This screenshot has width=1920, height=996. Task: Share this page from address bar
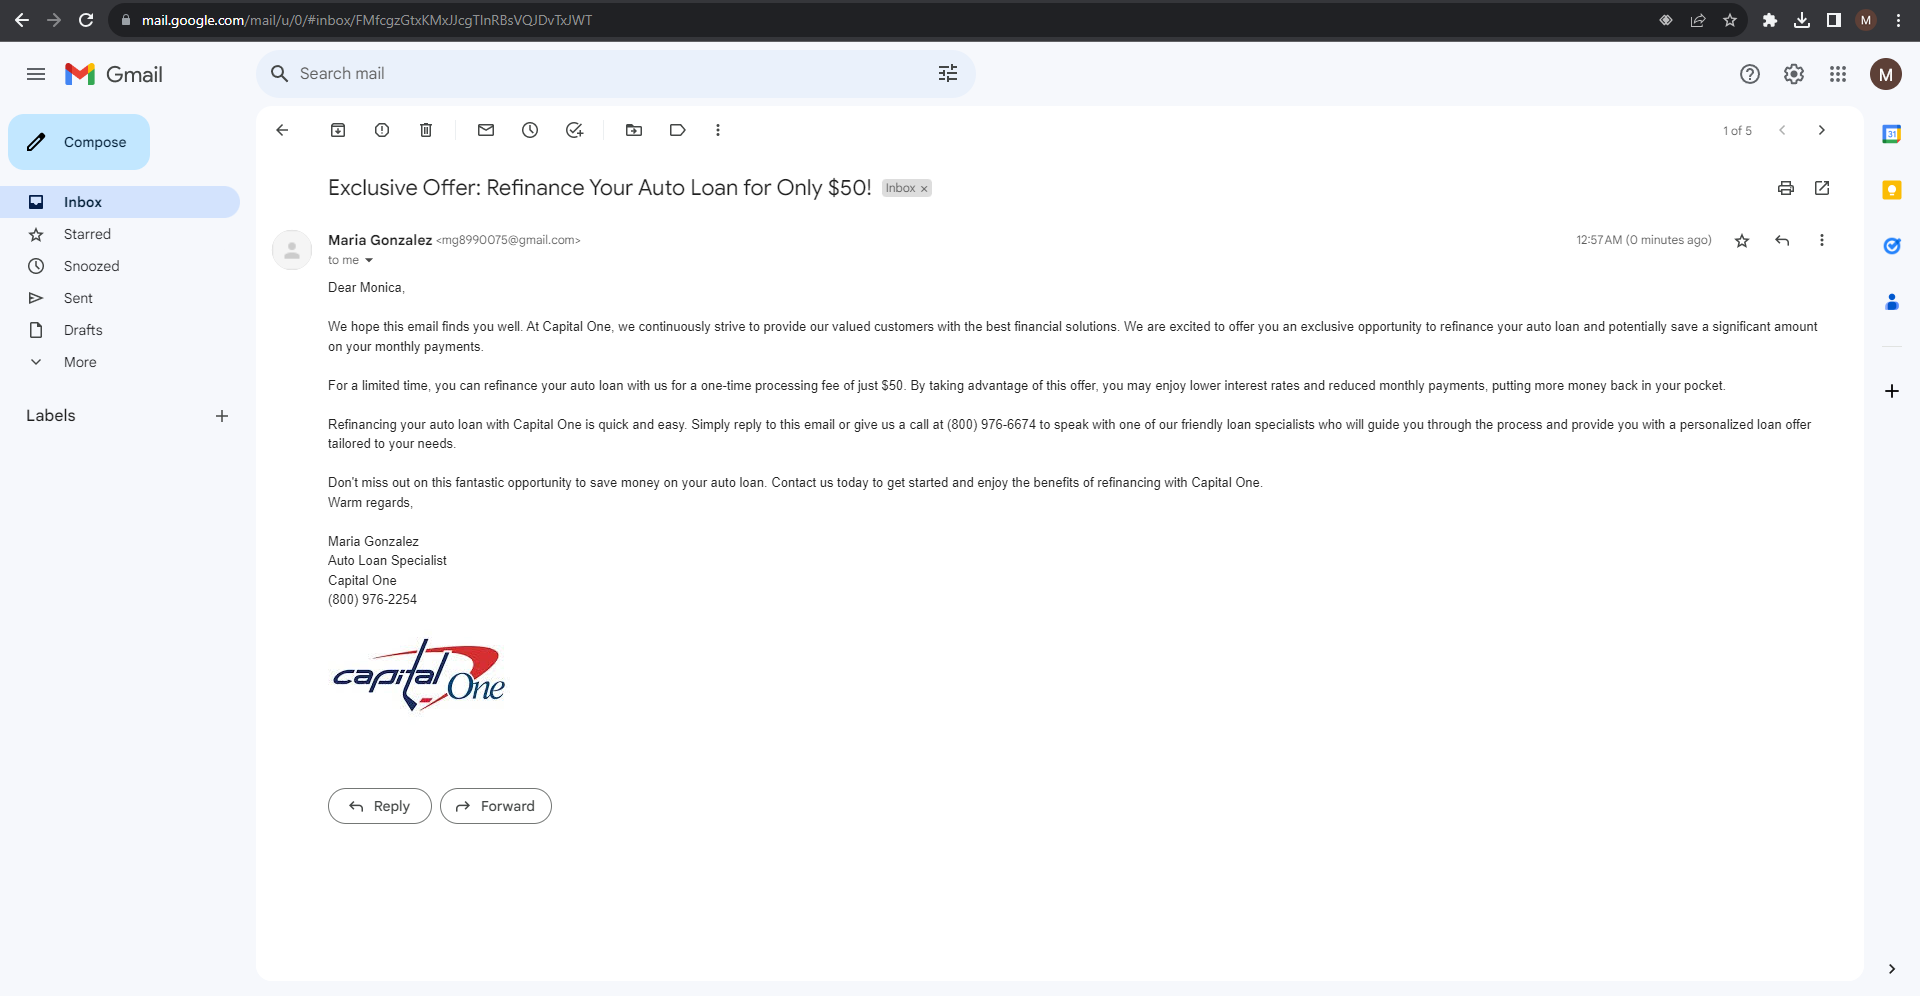point(1698,20)
